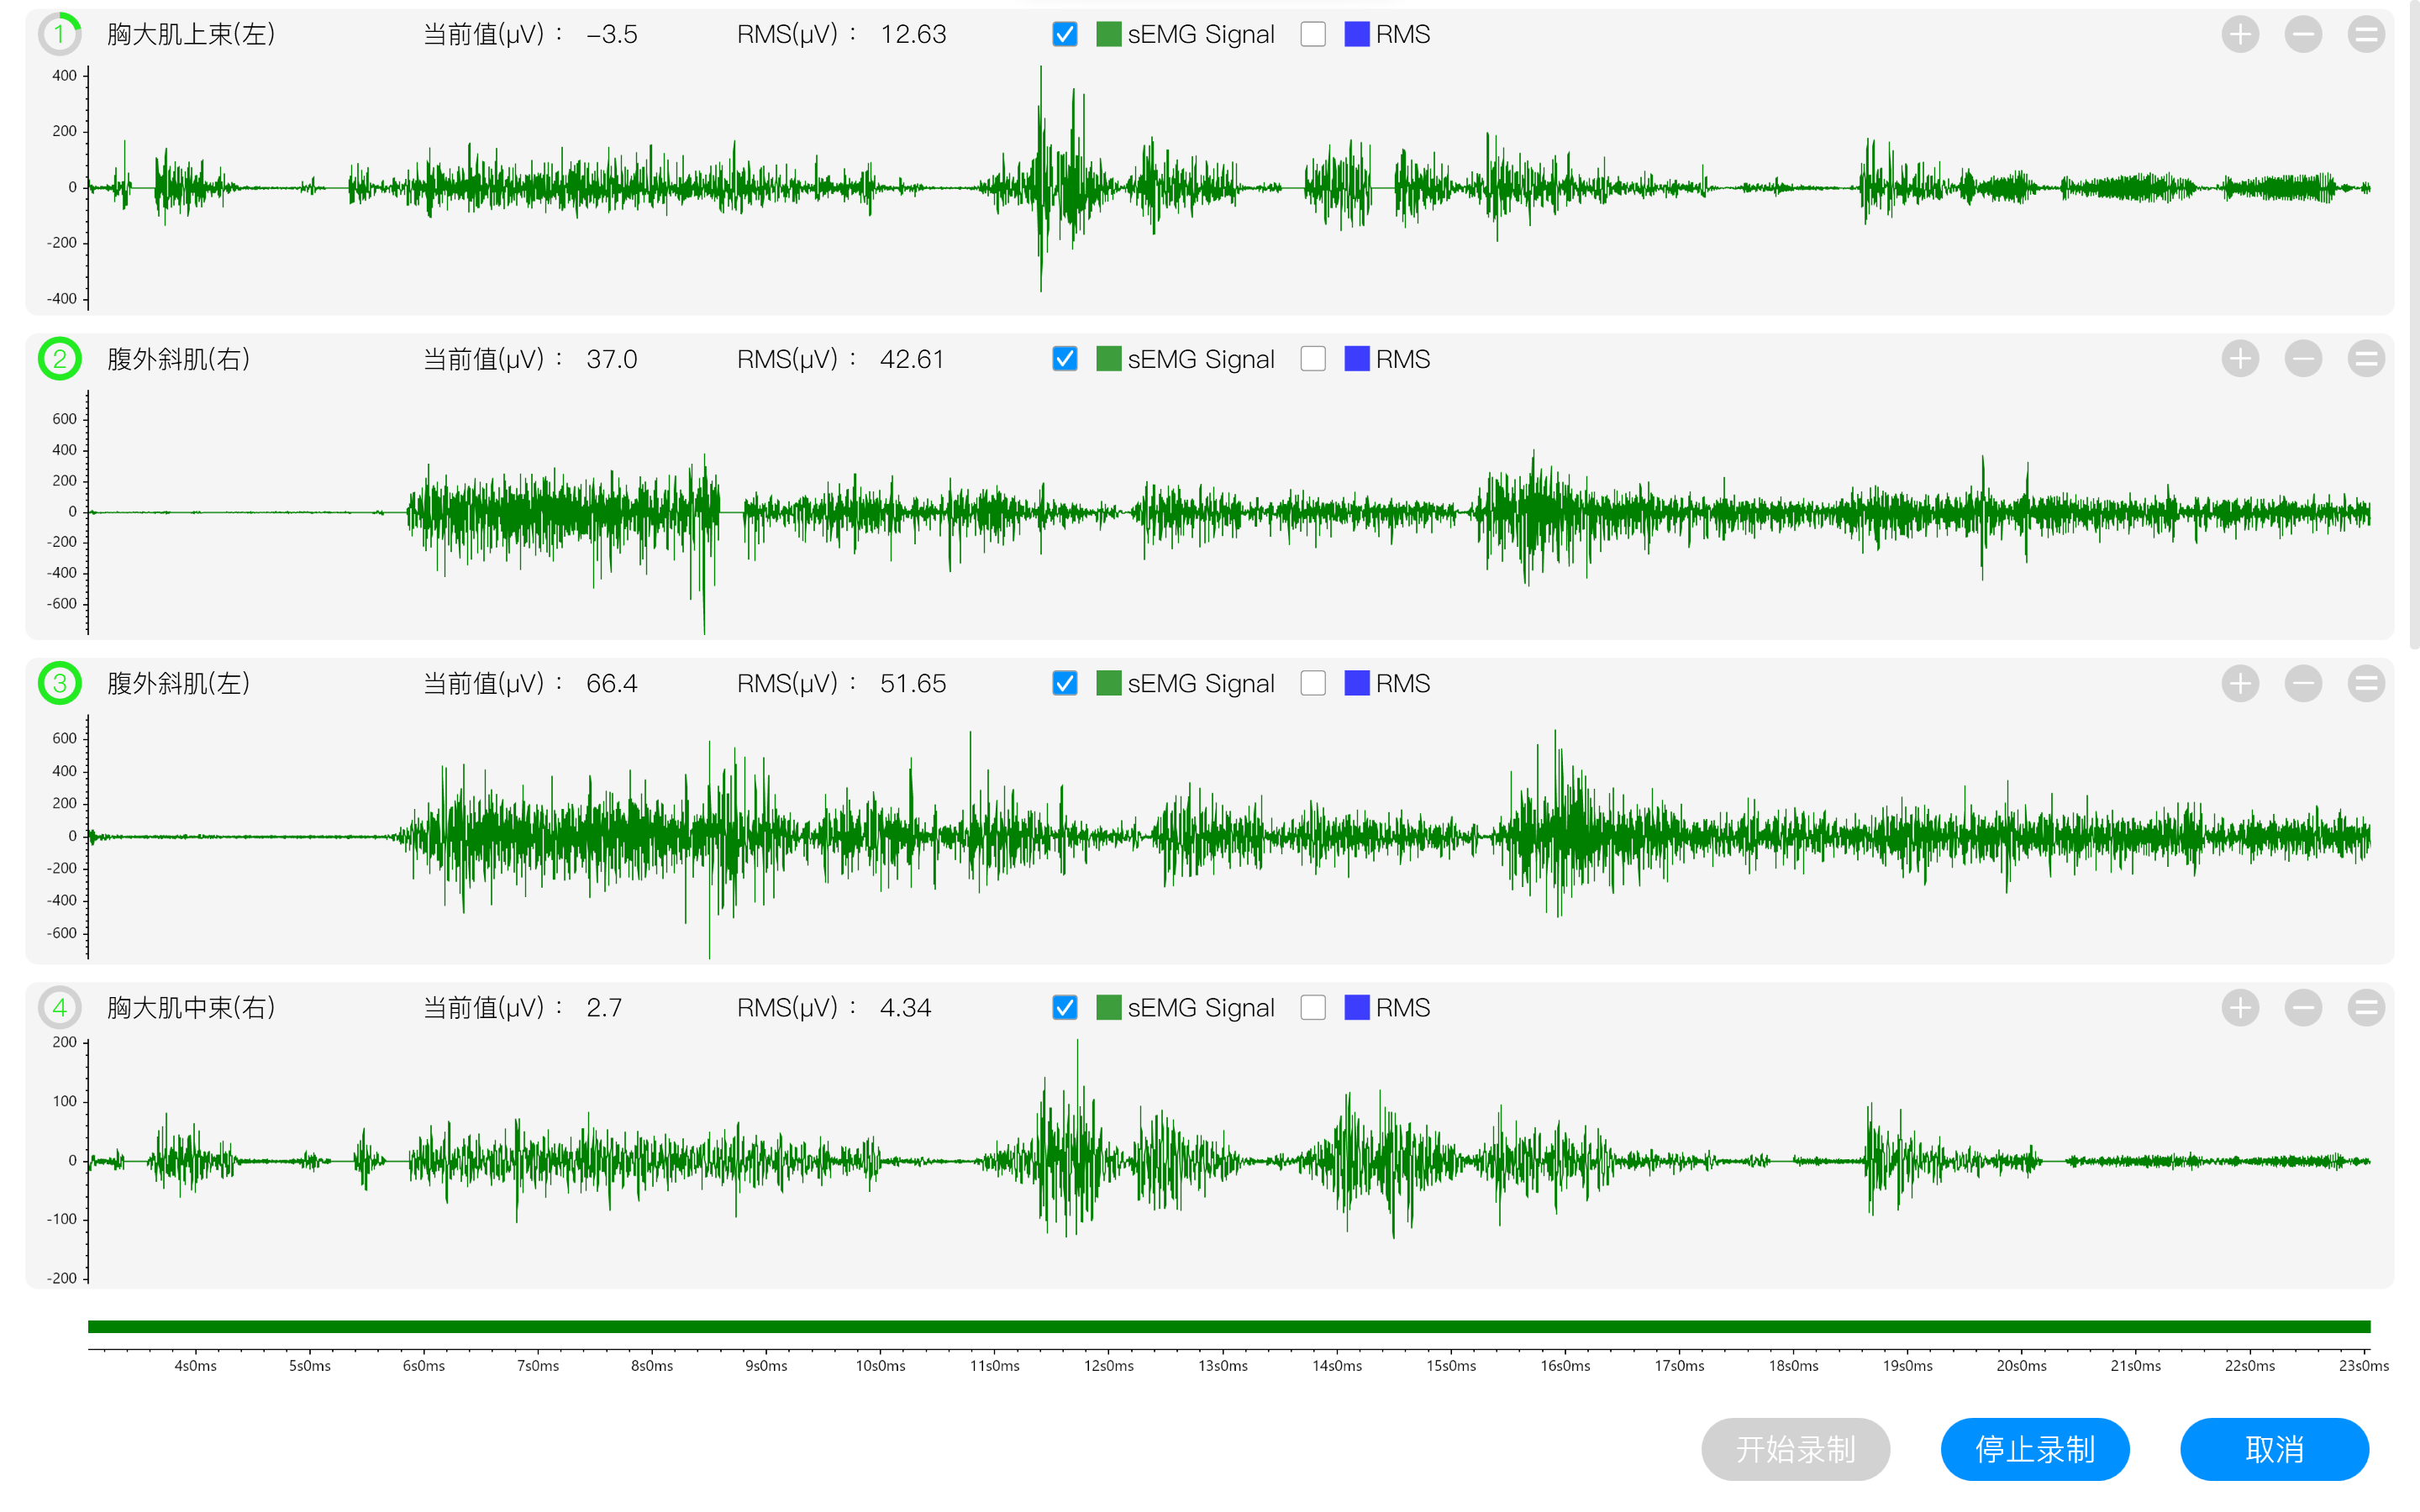Image resolution: width=2420 pixels, height=1512 pixels.
Task: Click plus icon on 腹外斜肌(左) channel
Action: pos(2240,683)
